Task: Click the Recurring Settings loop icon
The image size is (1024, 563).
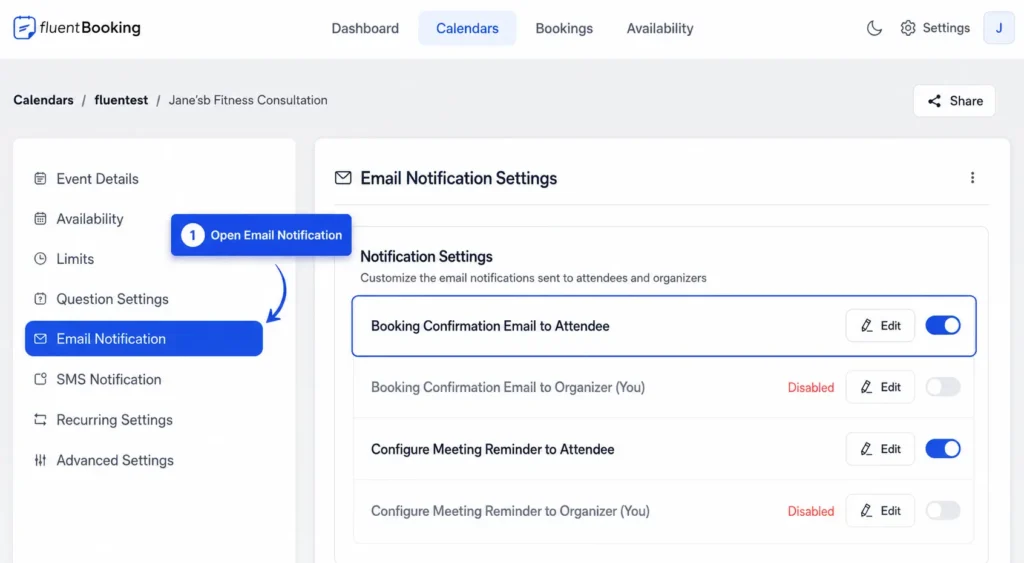Action: pyautogui.click(x=40, y=419)
